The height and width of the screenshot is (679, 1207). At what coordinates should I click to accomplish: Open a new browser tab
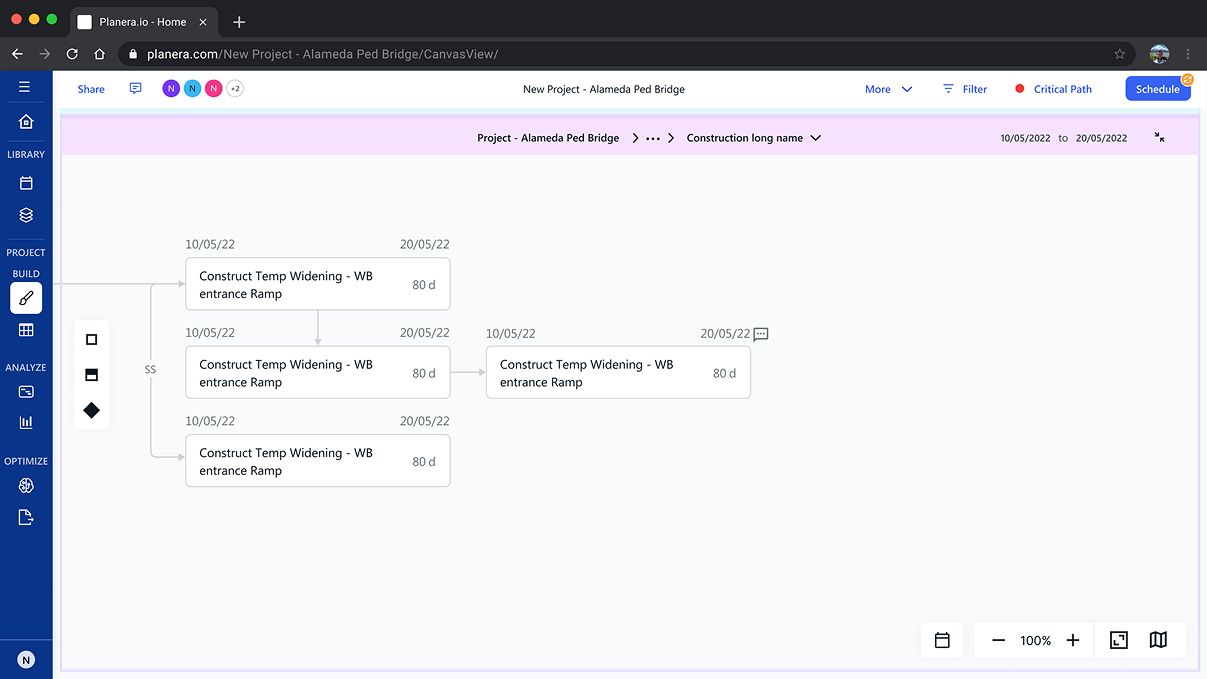click(x=239, y=22)
